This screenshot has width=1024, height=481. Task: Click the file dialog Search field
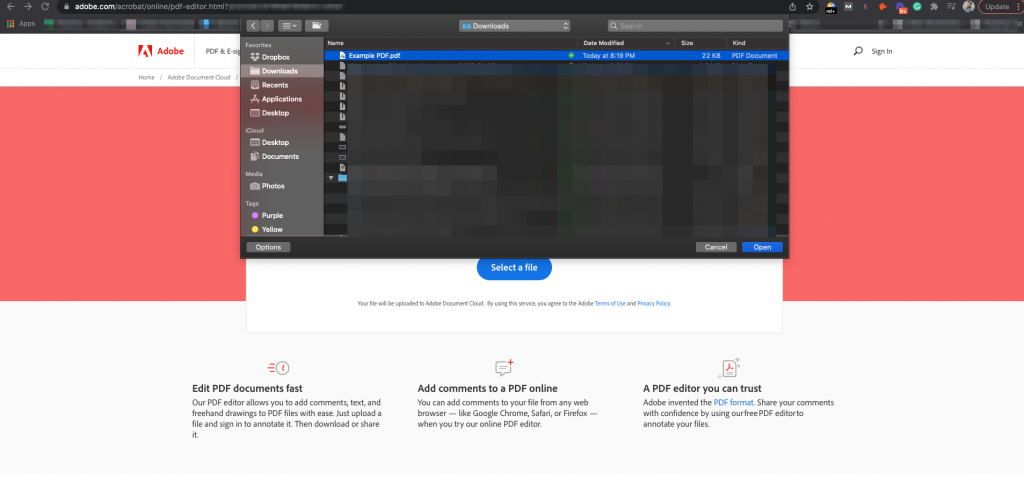point(695,26)
